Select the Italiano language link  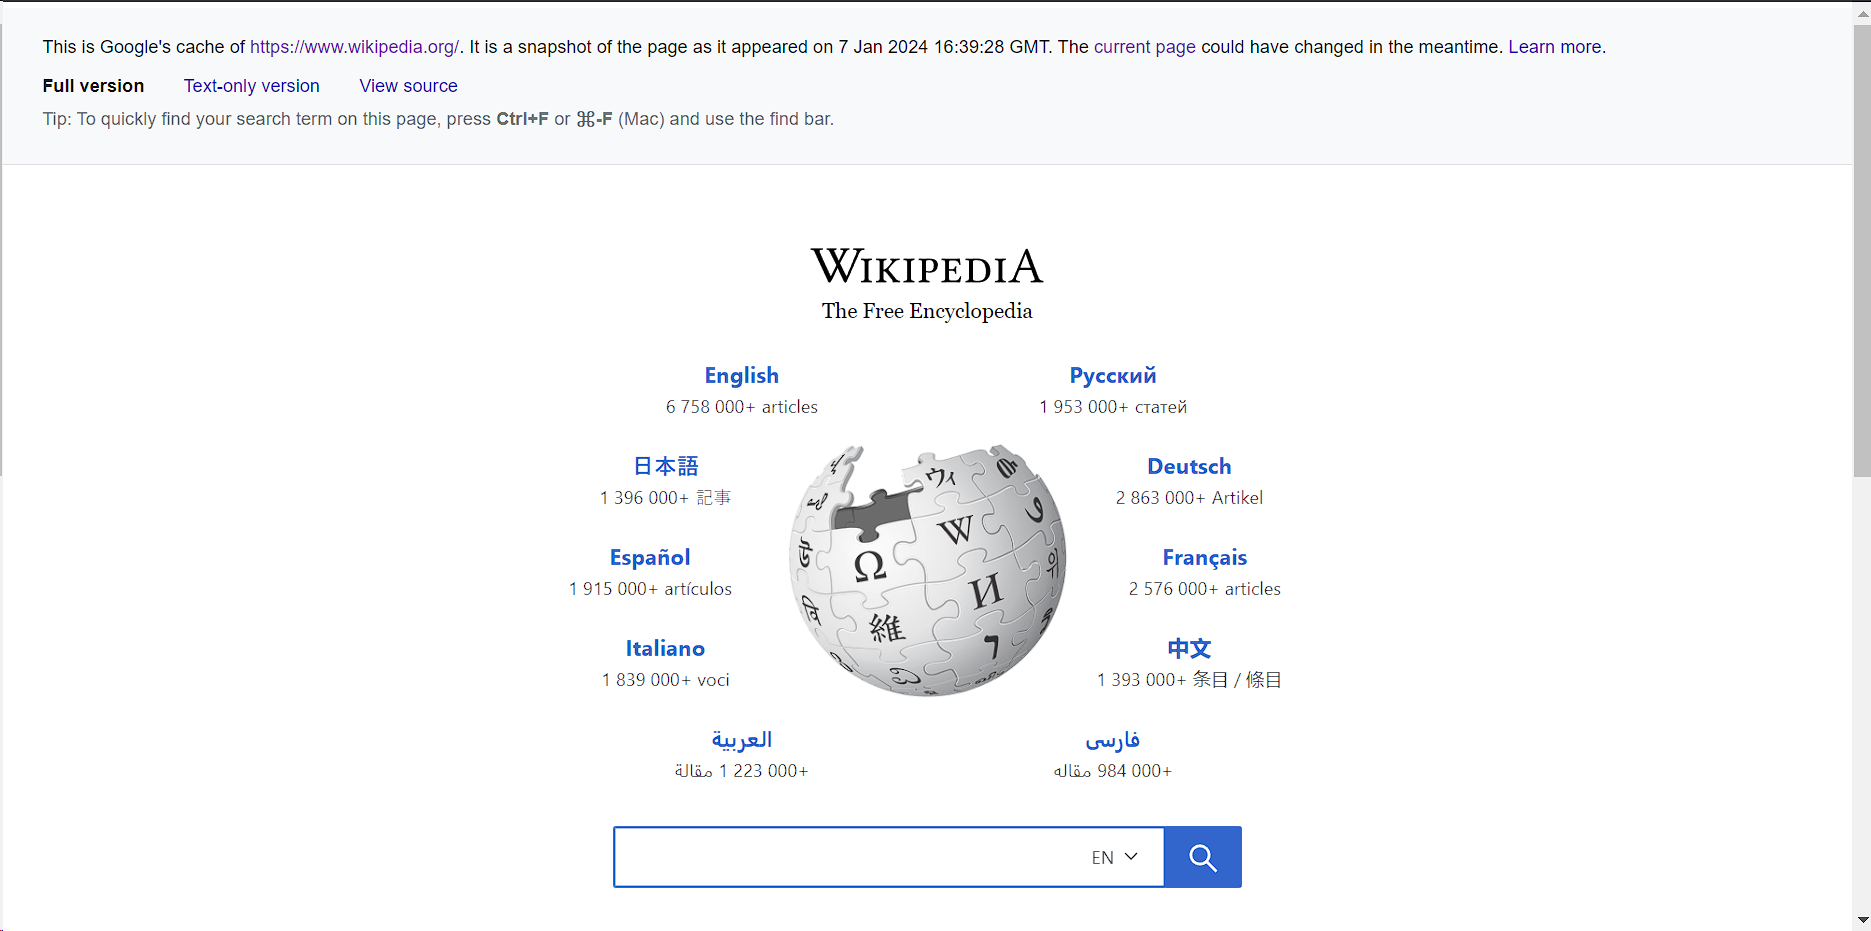(665, 648)
